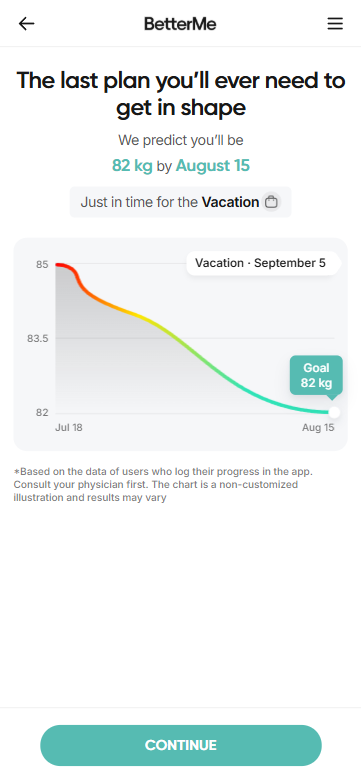This screenshot has height=783, width=361.
Task: Select the Aug 15 axis label
Action: click(x=318, y=428)
